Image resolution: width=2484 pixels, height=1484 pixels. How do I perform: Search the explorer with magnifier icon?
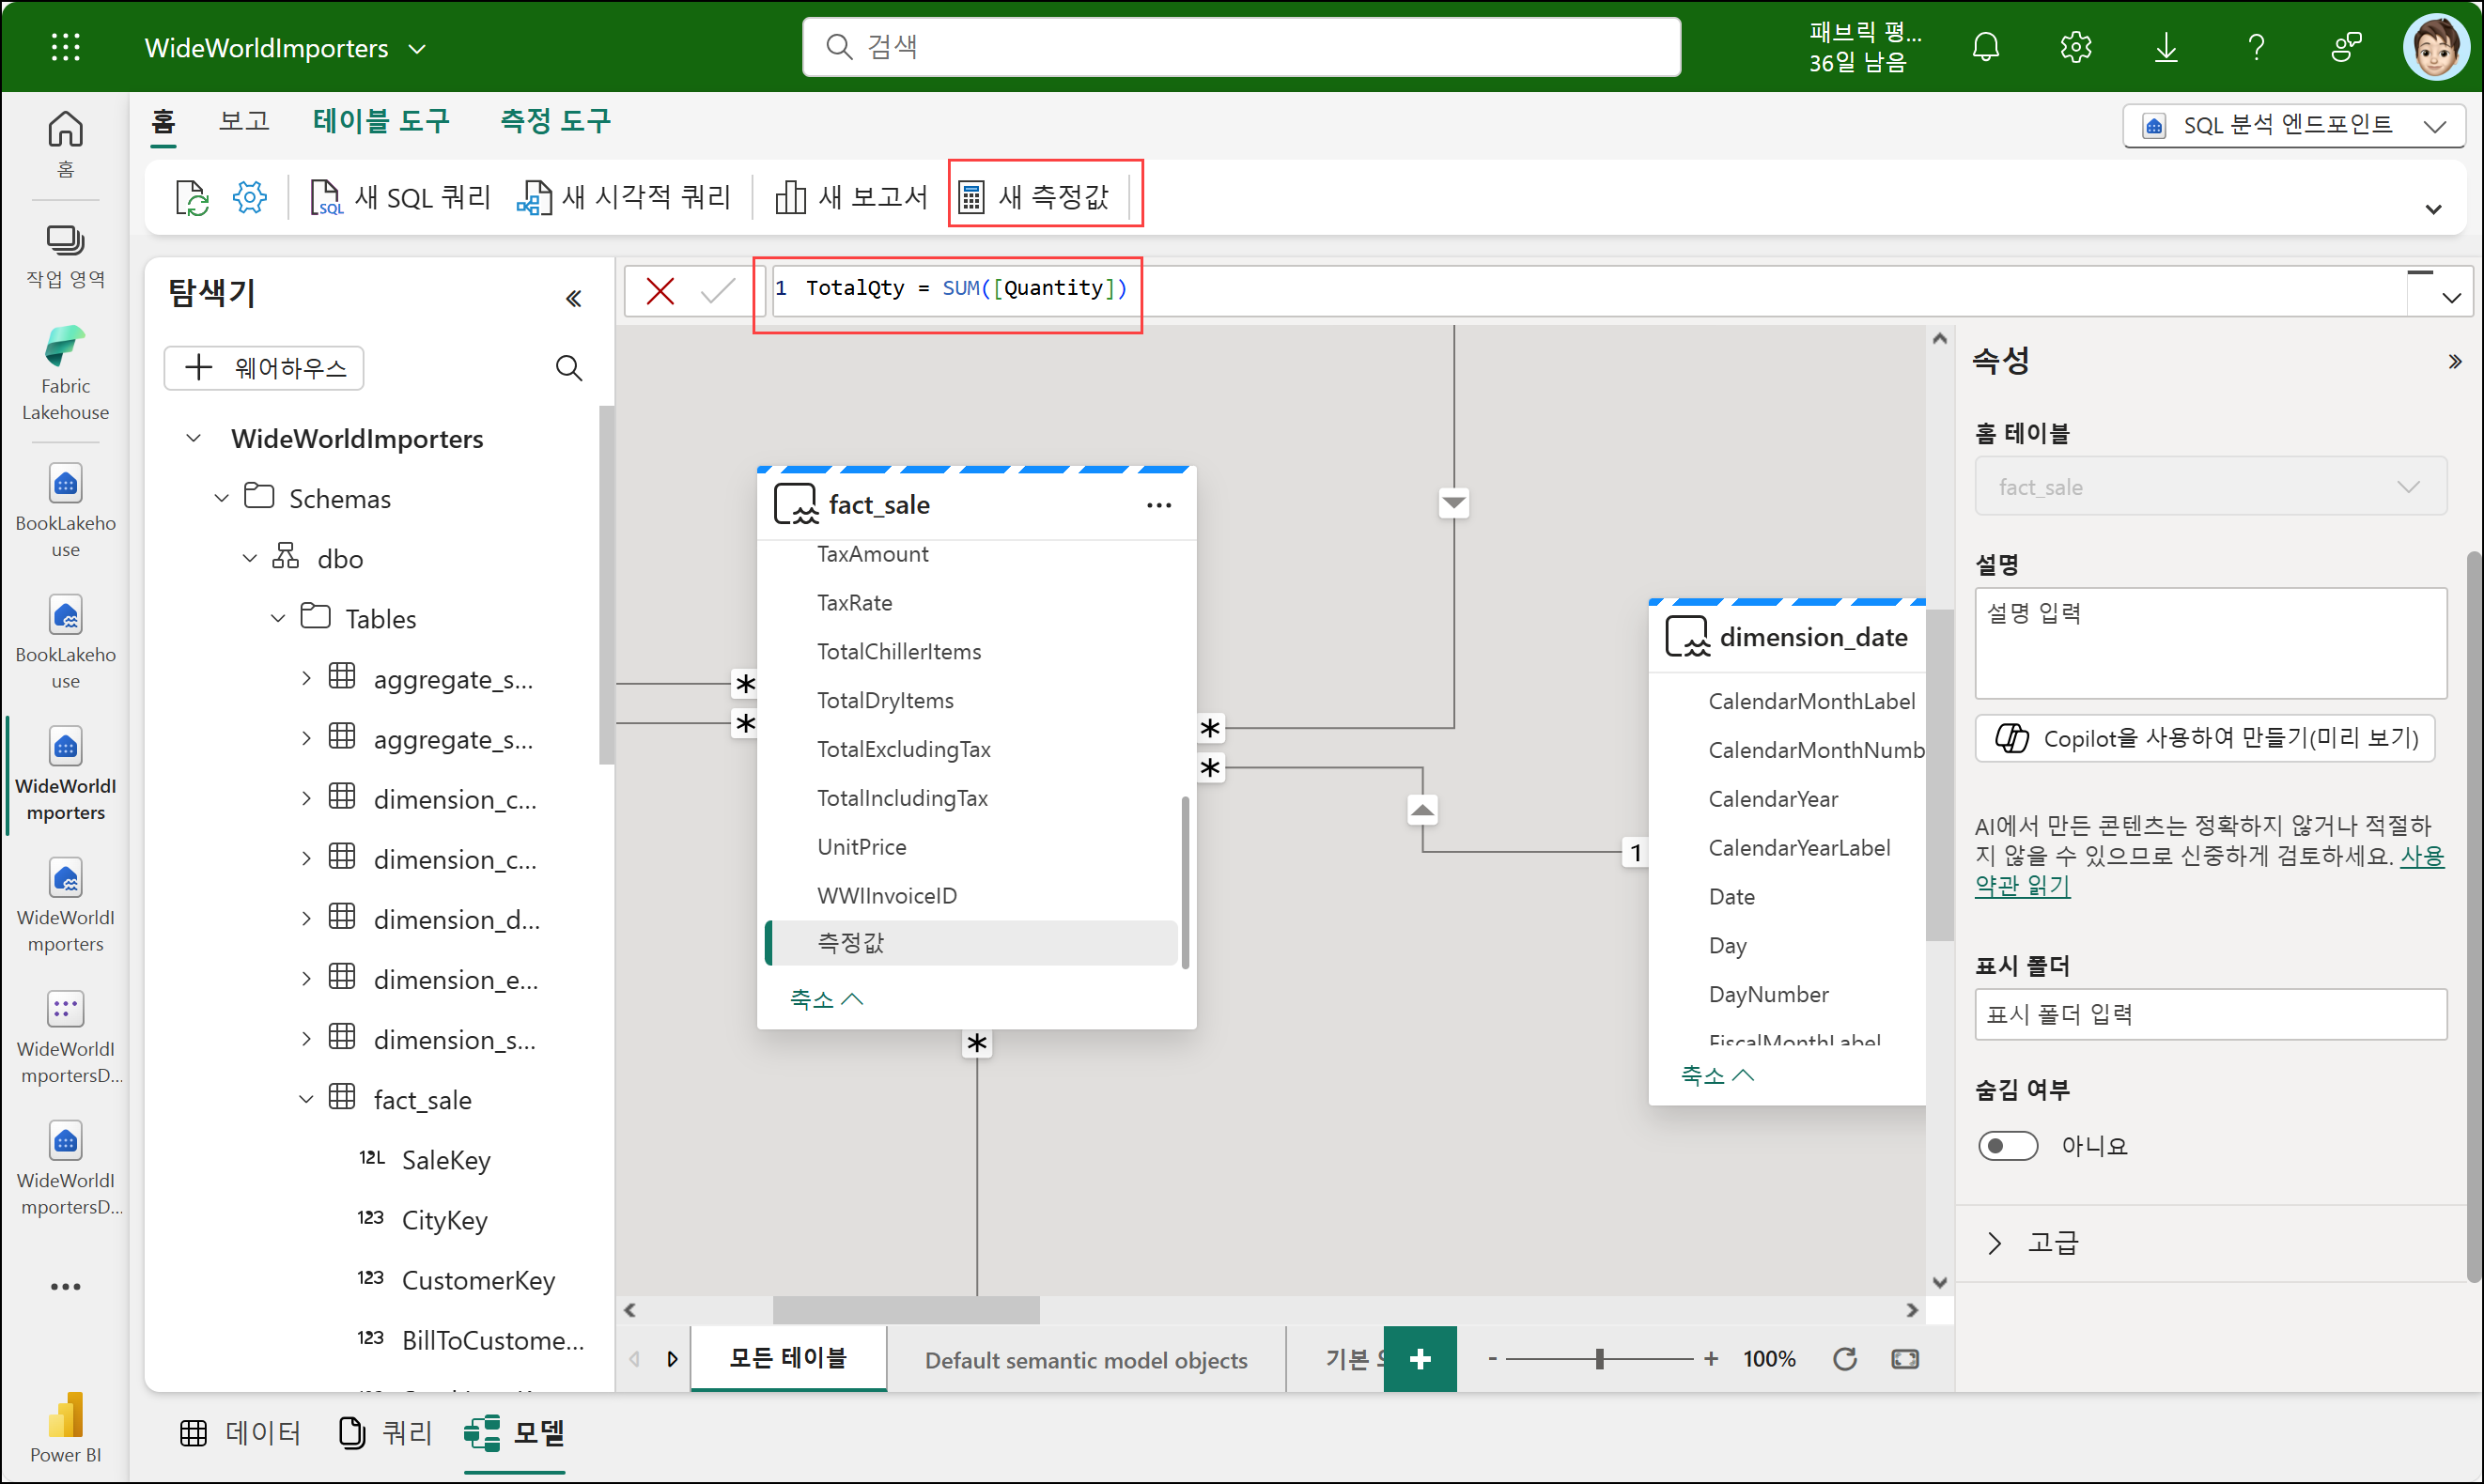pos(569,368)
